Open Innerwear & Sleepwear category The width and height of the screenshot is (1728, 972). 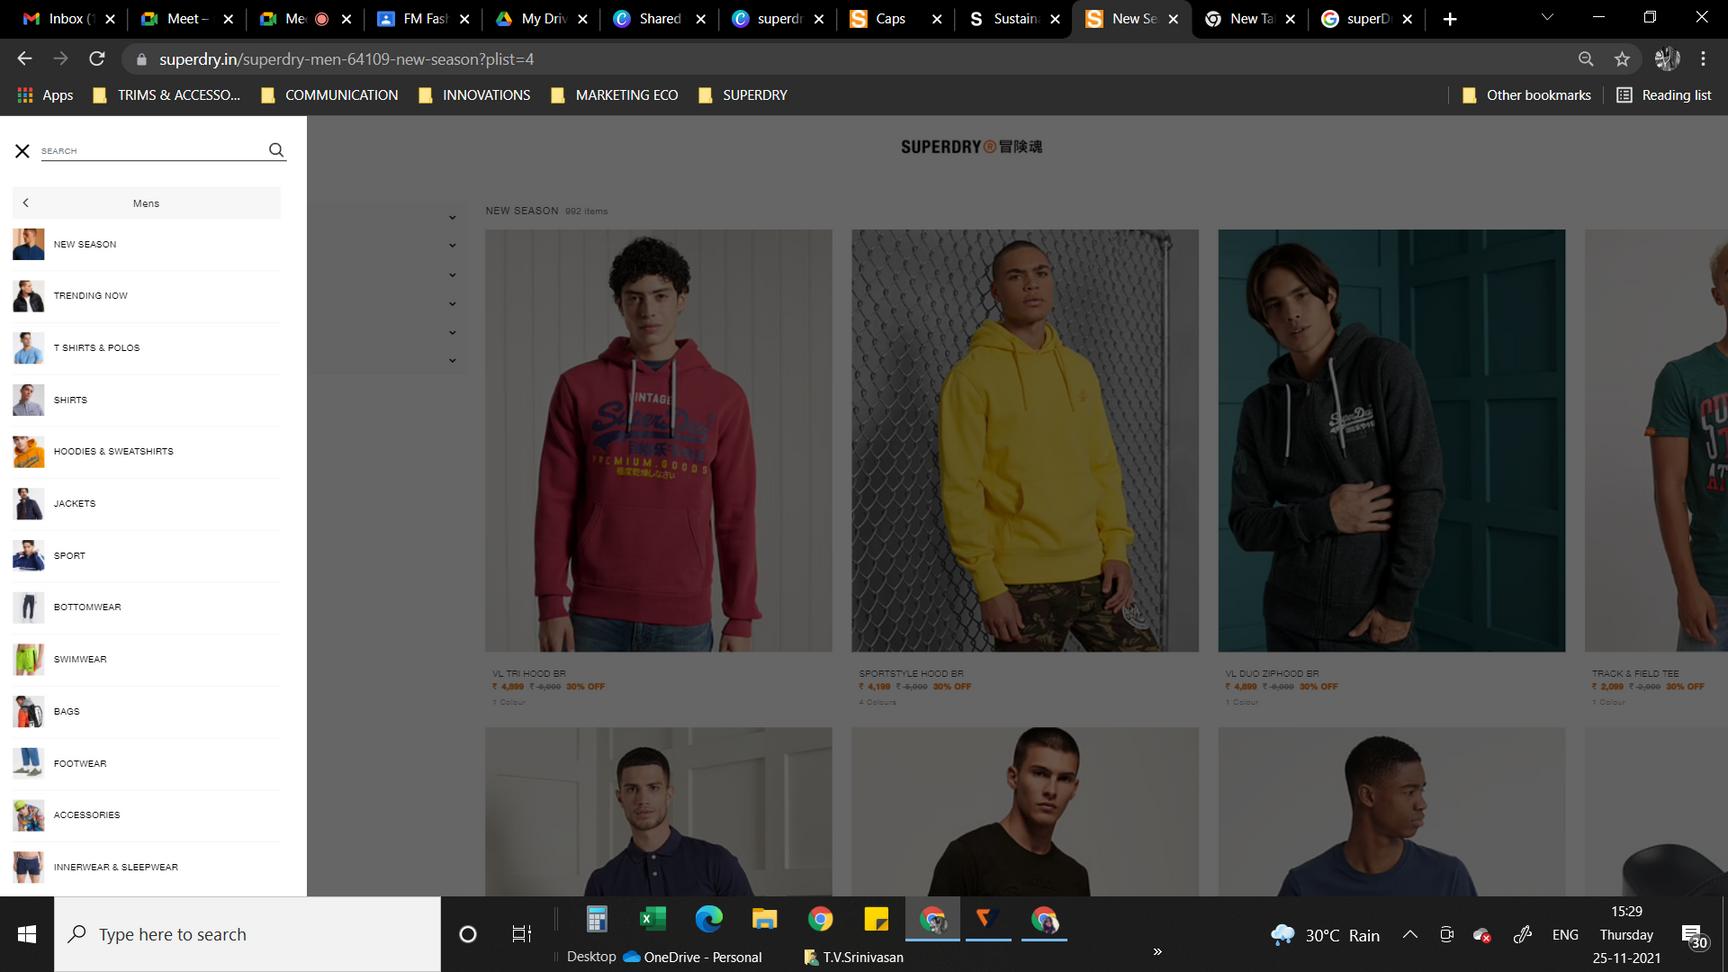116,867
